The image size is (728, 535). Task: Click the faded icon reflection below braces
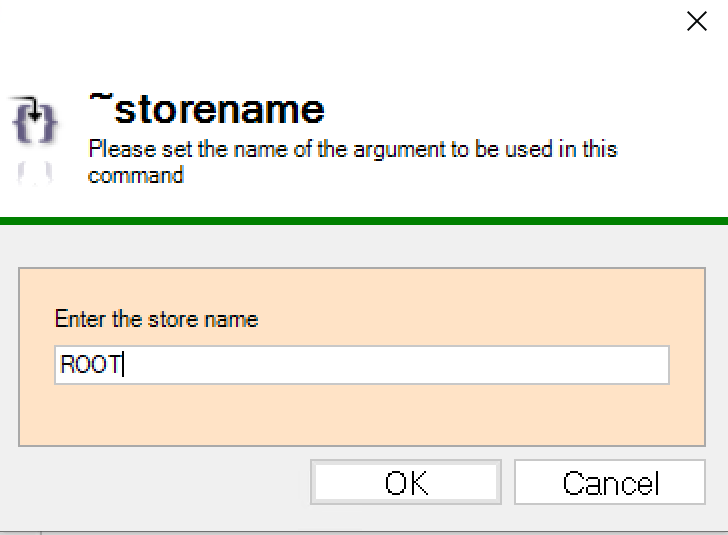[x=35, y=175]
